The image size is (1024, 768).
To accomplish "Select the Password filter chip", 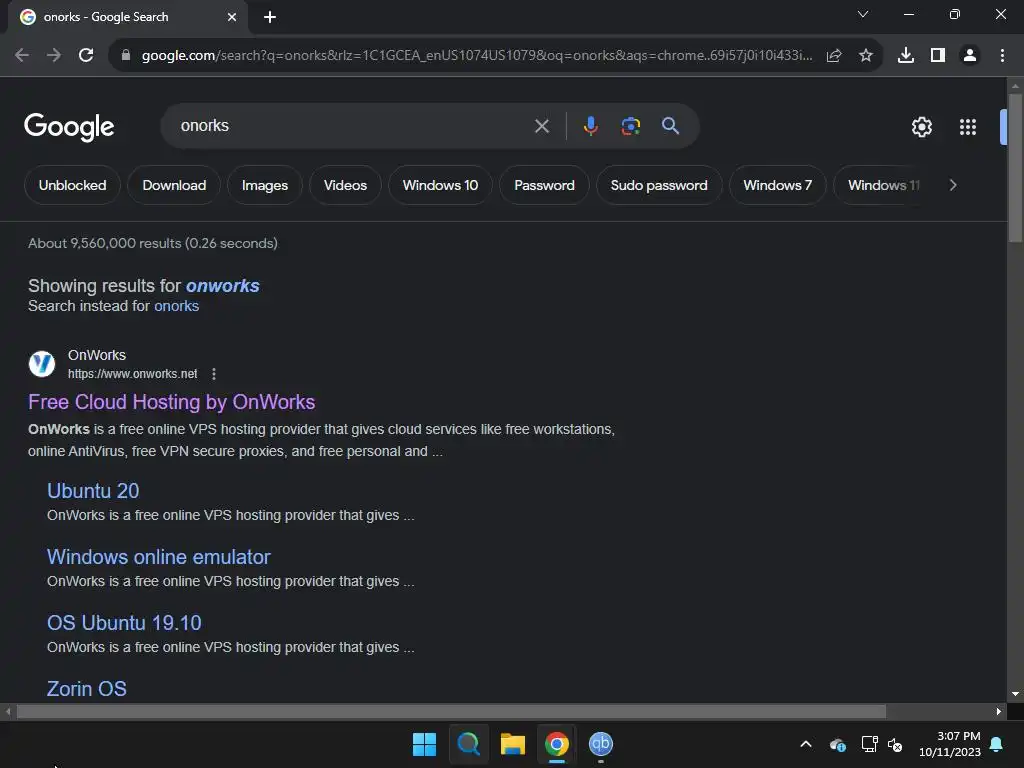I will pos(544,185).
